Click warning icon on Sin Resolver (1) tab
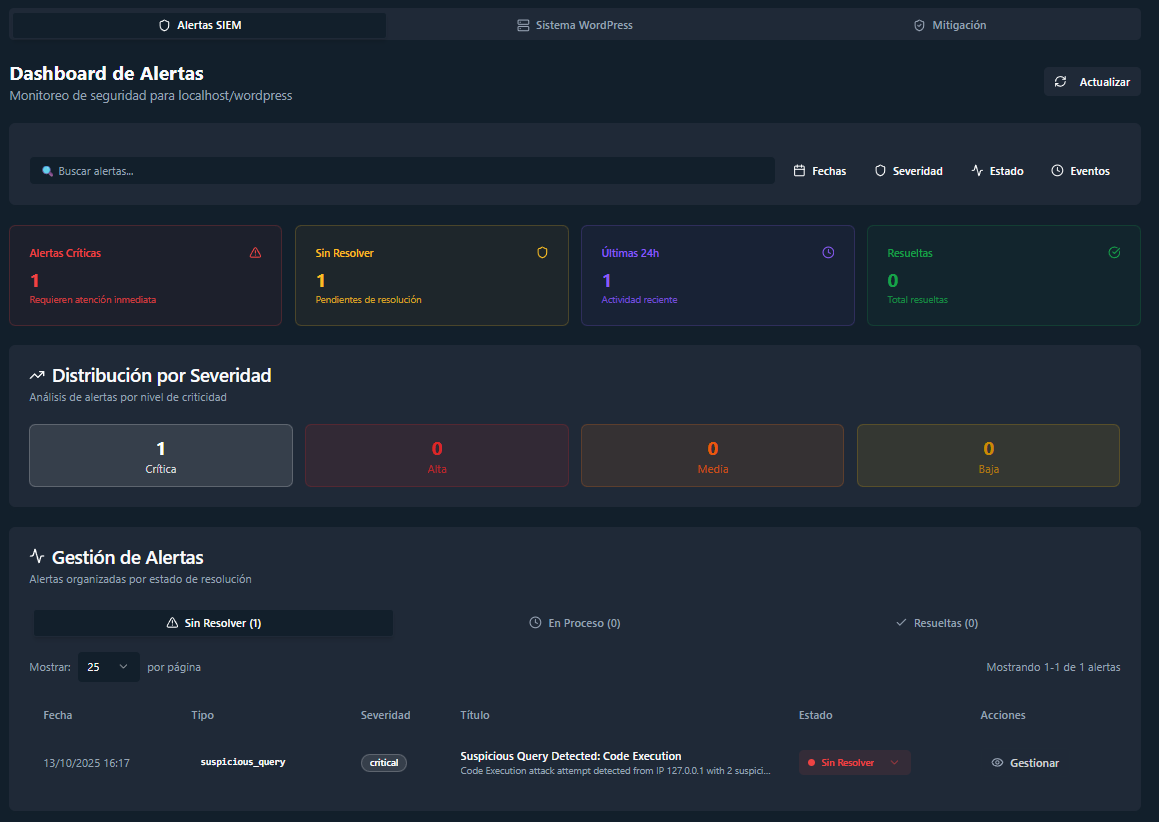 (x=172, y=623)
